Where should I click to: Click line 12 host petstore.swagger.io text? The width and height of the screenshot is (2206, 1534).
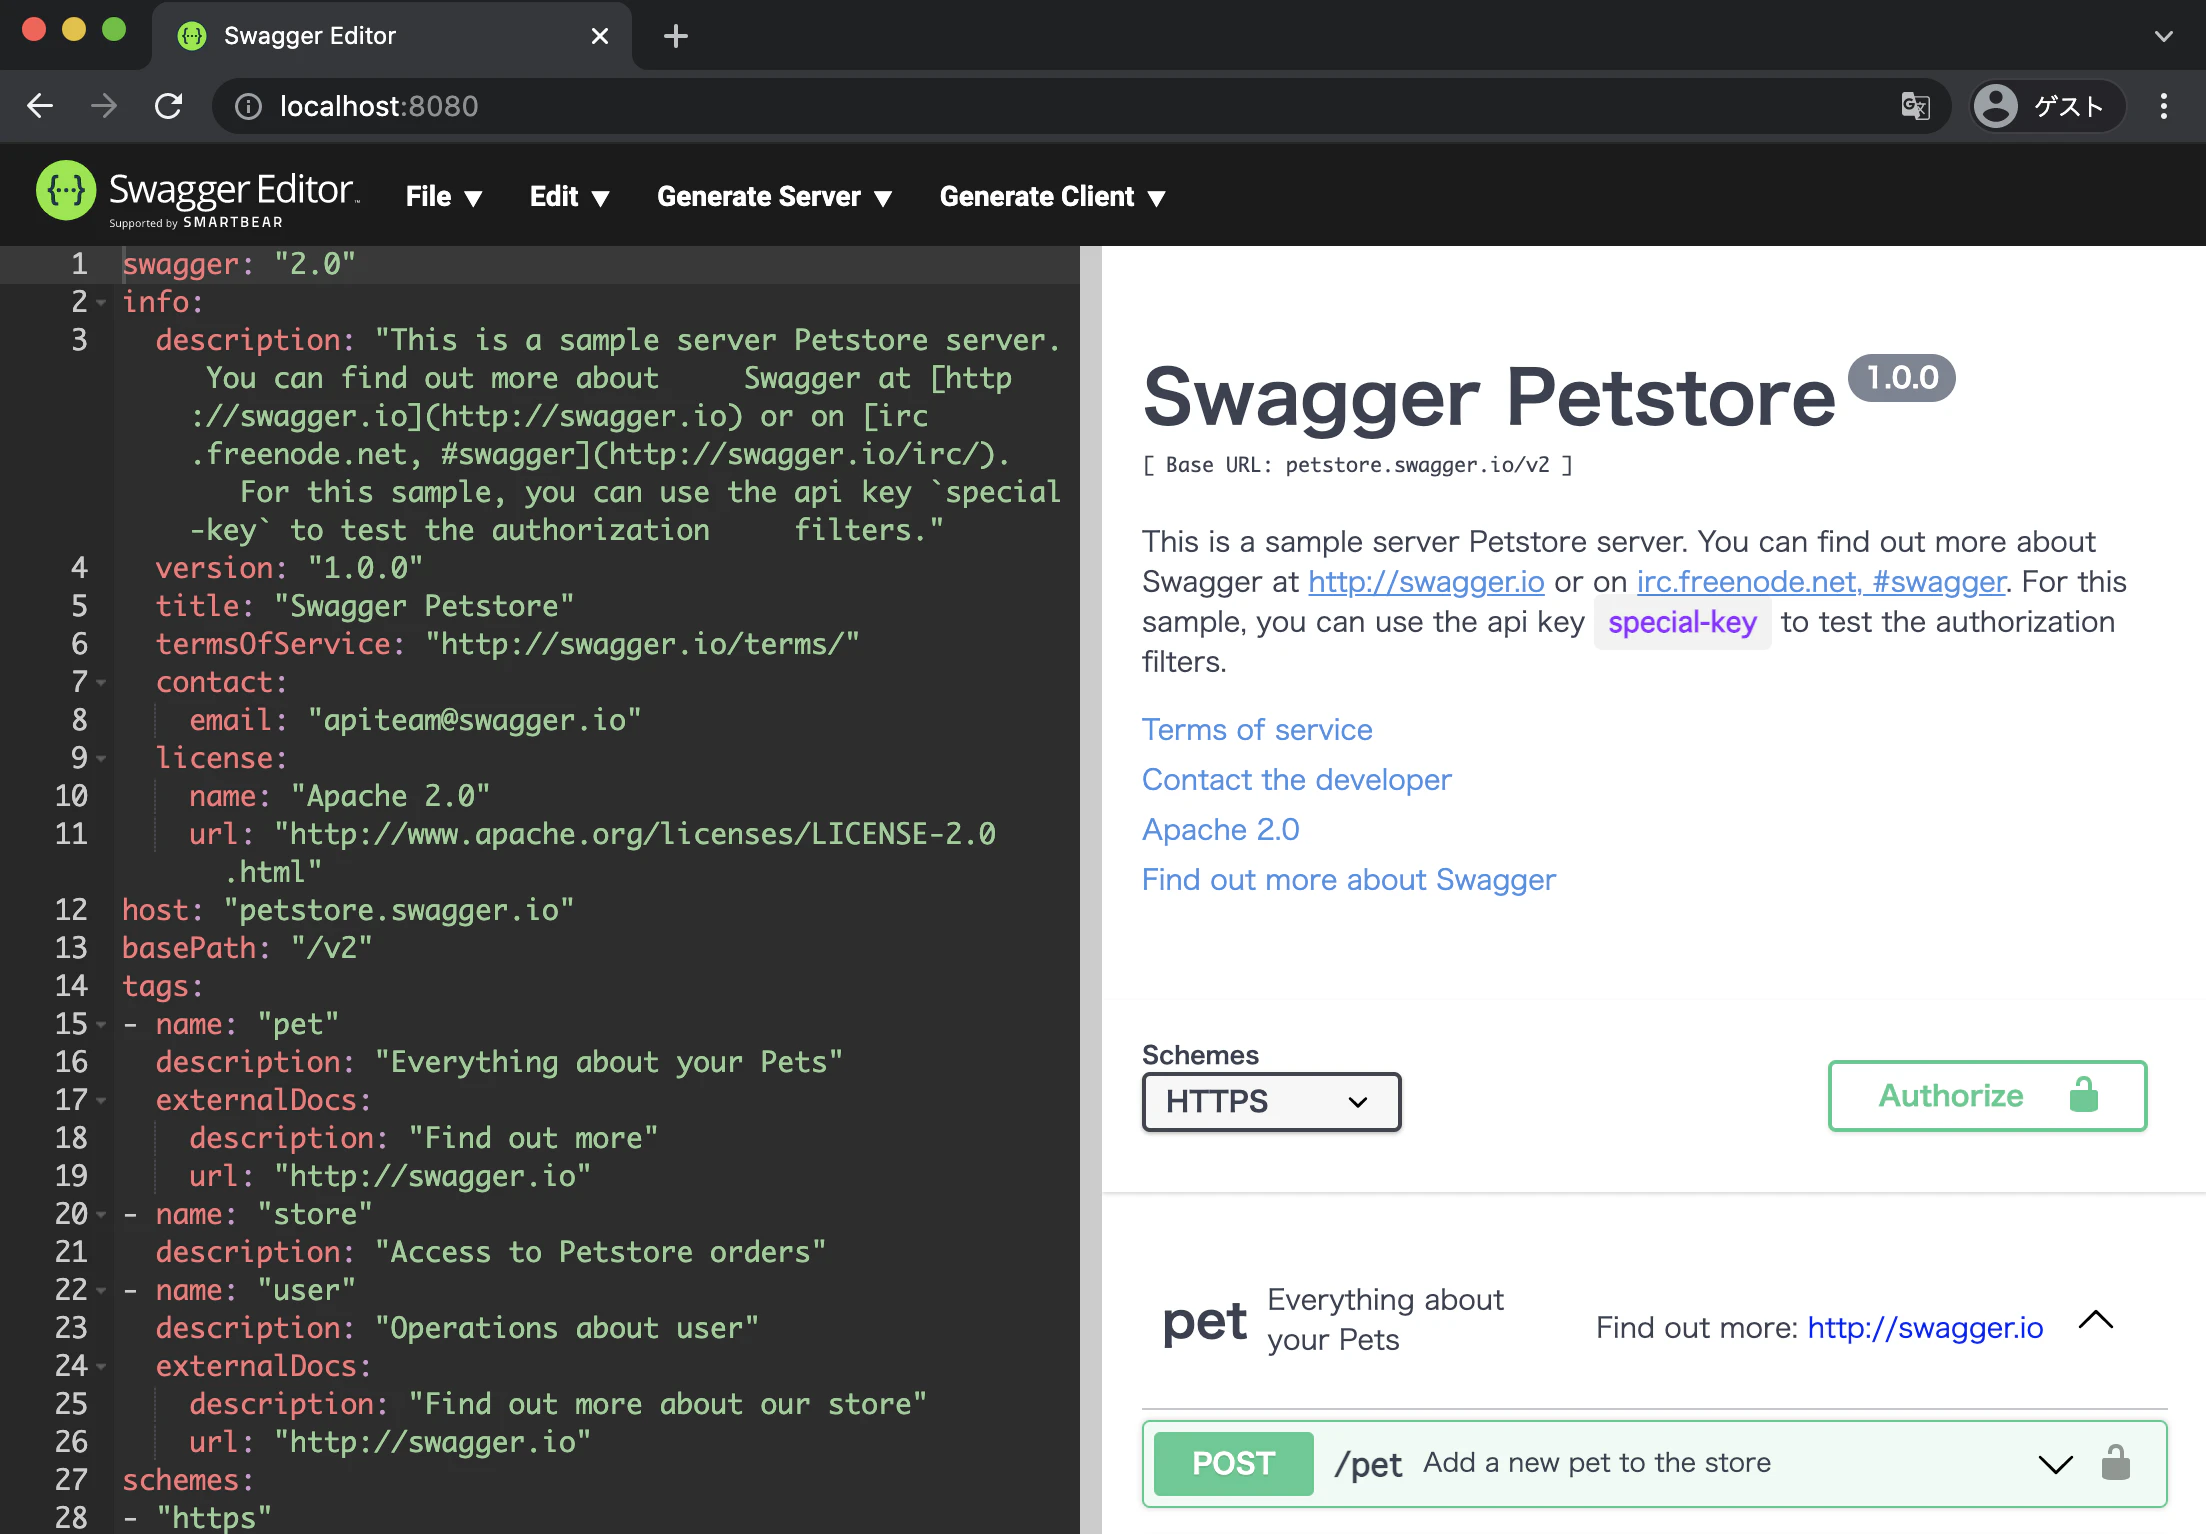[x=348, y=910]
